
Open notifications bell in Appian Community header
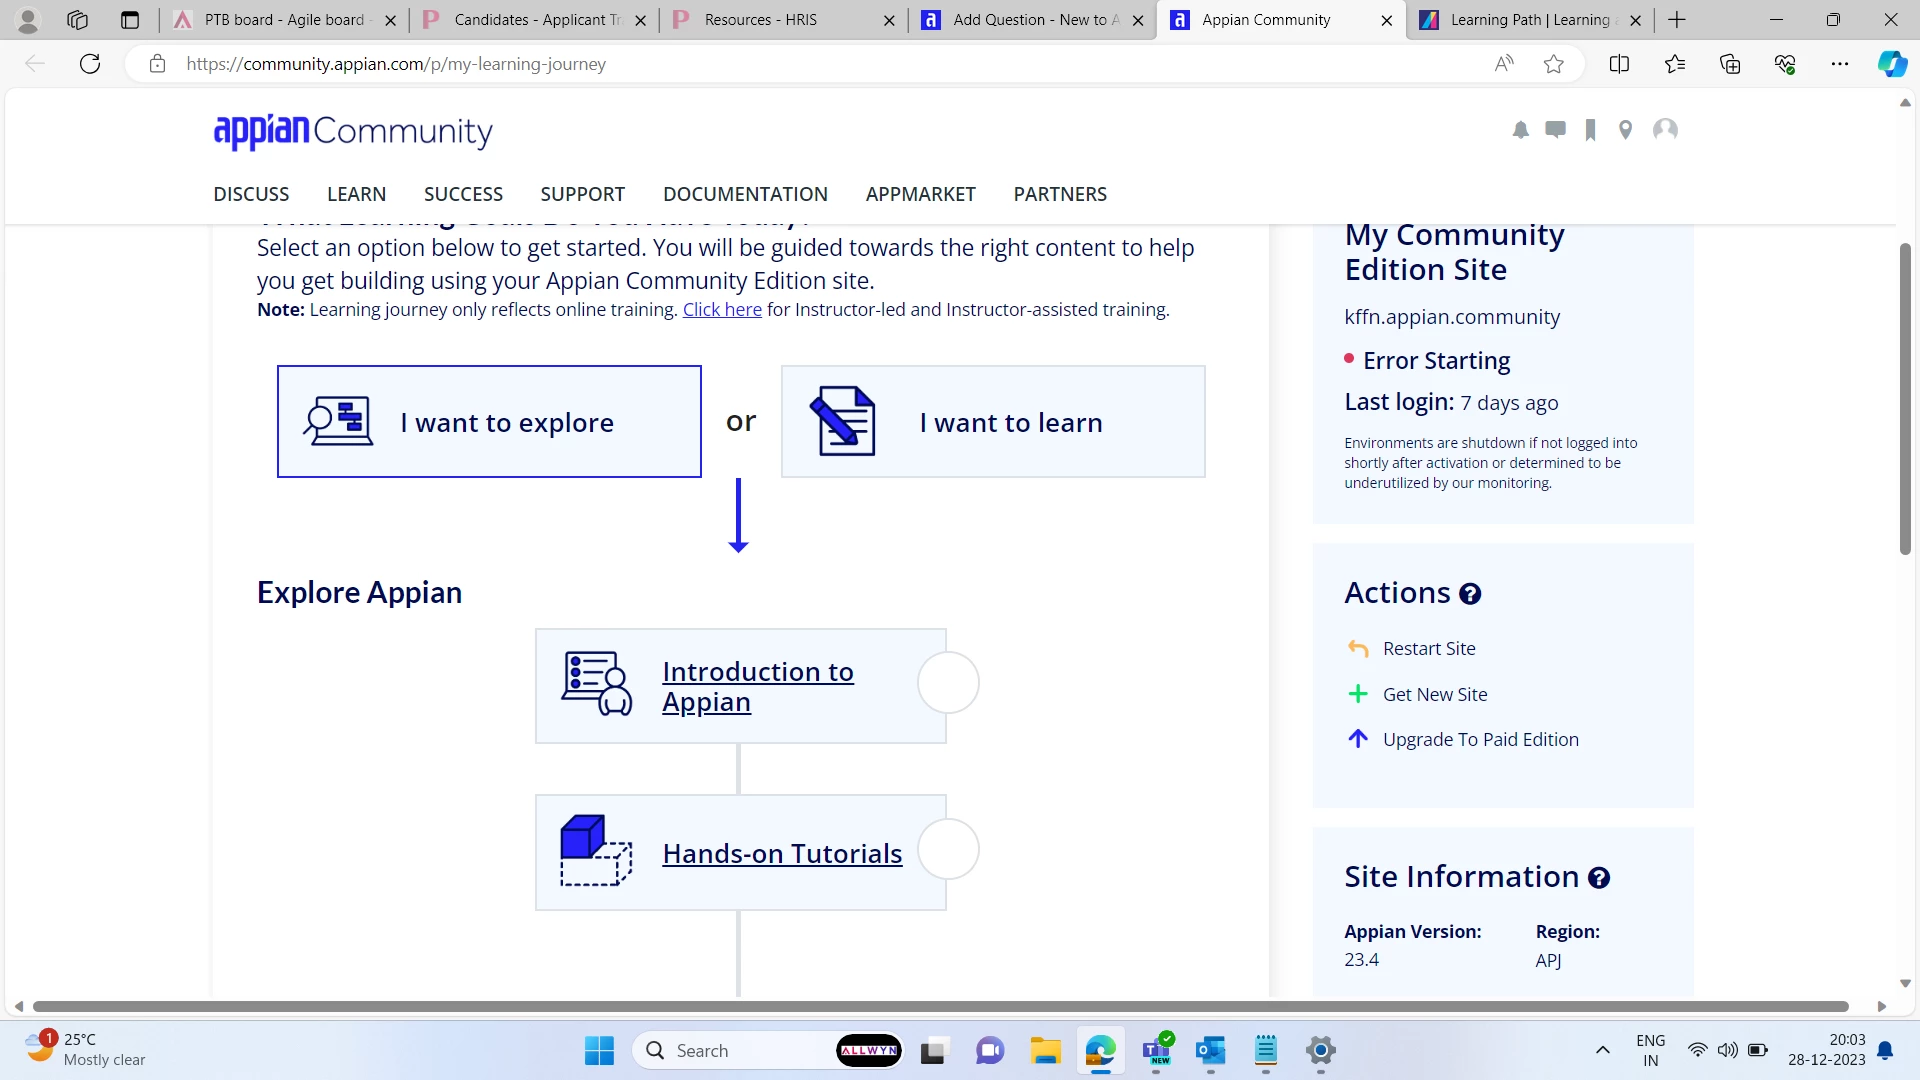click(x=1521, y=130)
